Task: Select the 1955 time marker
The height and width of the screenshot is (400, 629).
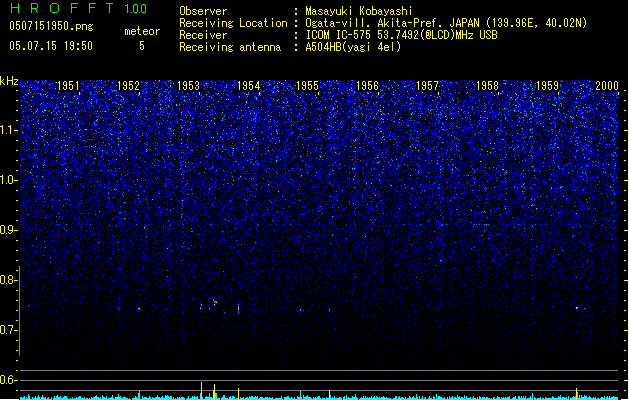Action: point(307,85)
